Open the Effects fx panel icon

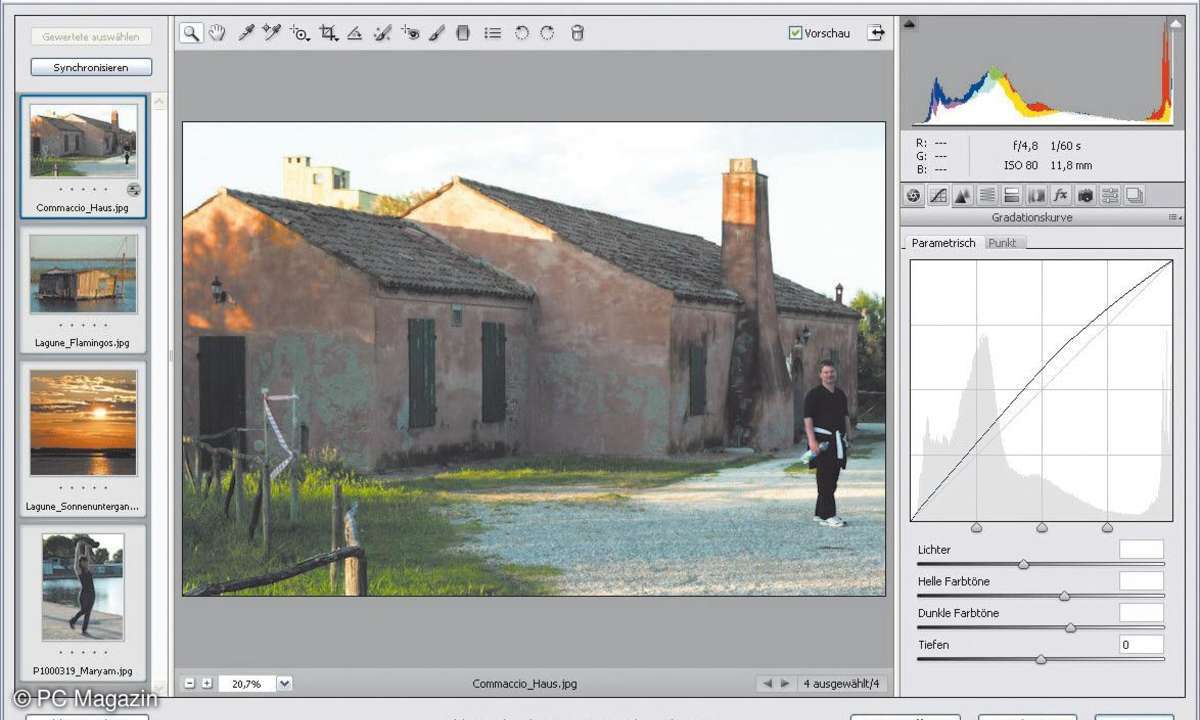(x=1061, y=195)
